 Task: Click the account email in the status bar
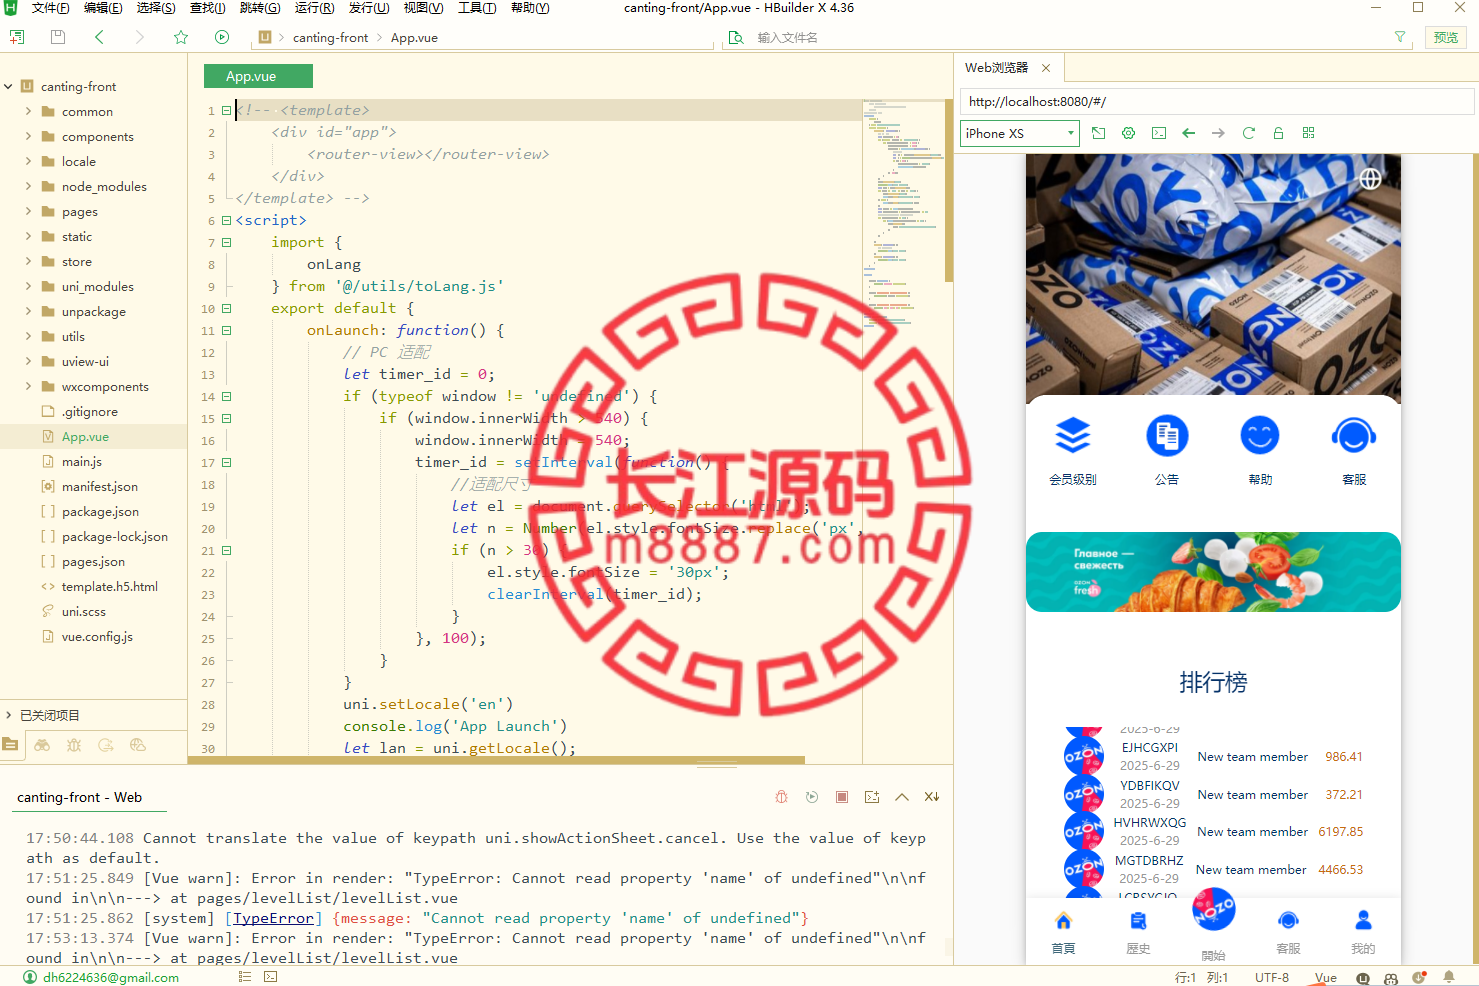[110, 977]
